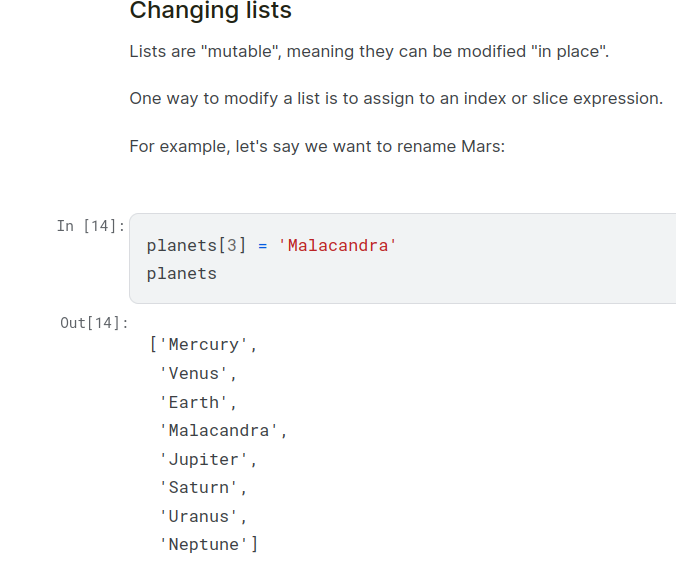Click the paragraph about assigning to an index

[395, 98]
